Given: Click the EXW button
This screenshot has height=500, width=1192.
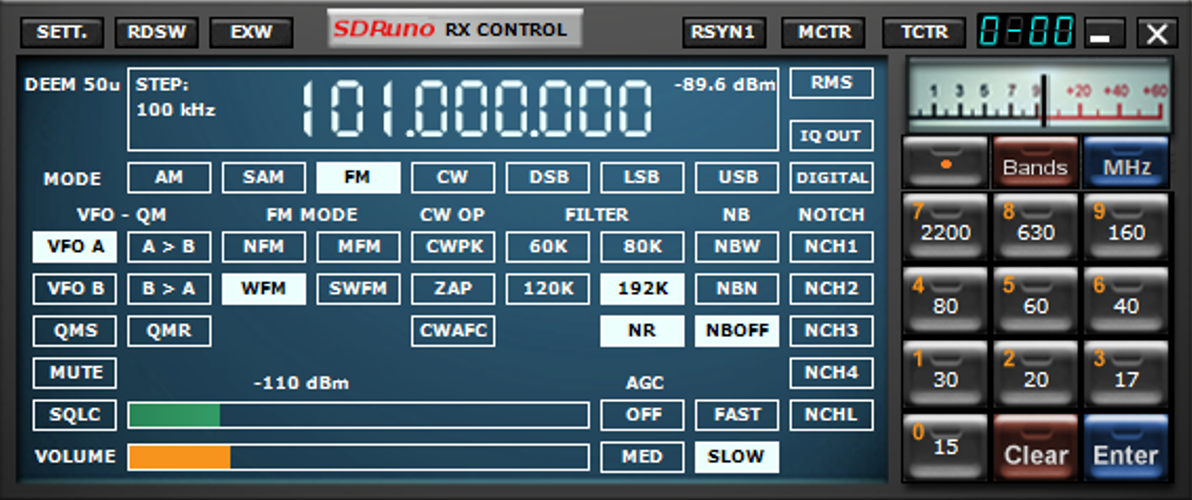Looking at the screenshot, I should [x=252, y=33].
